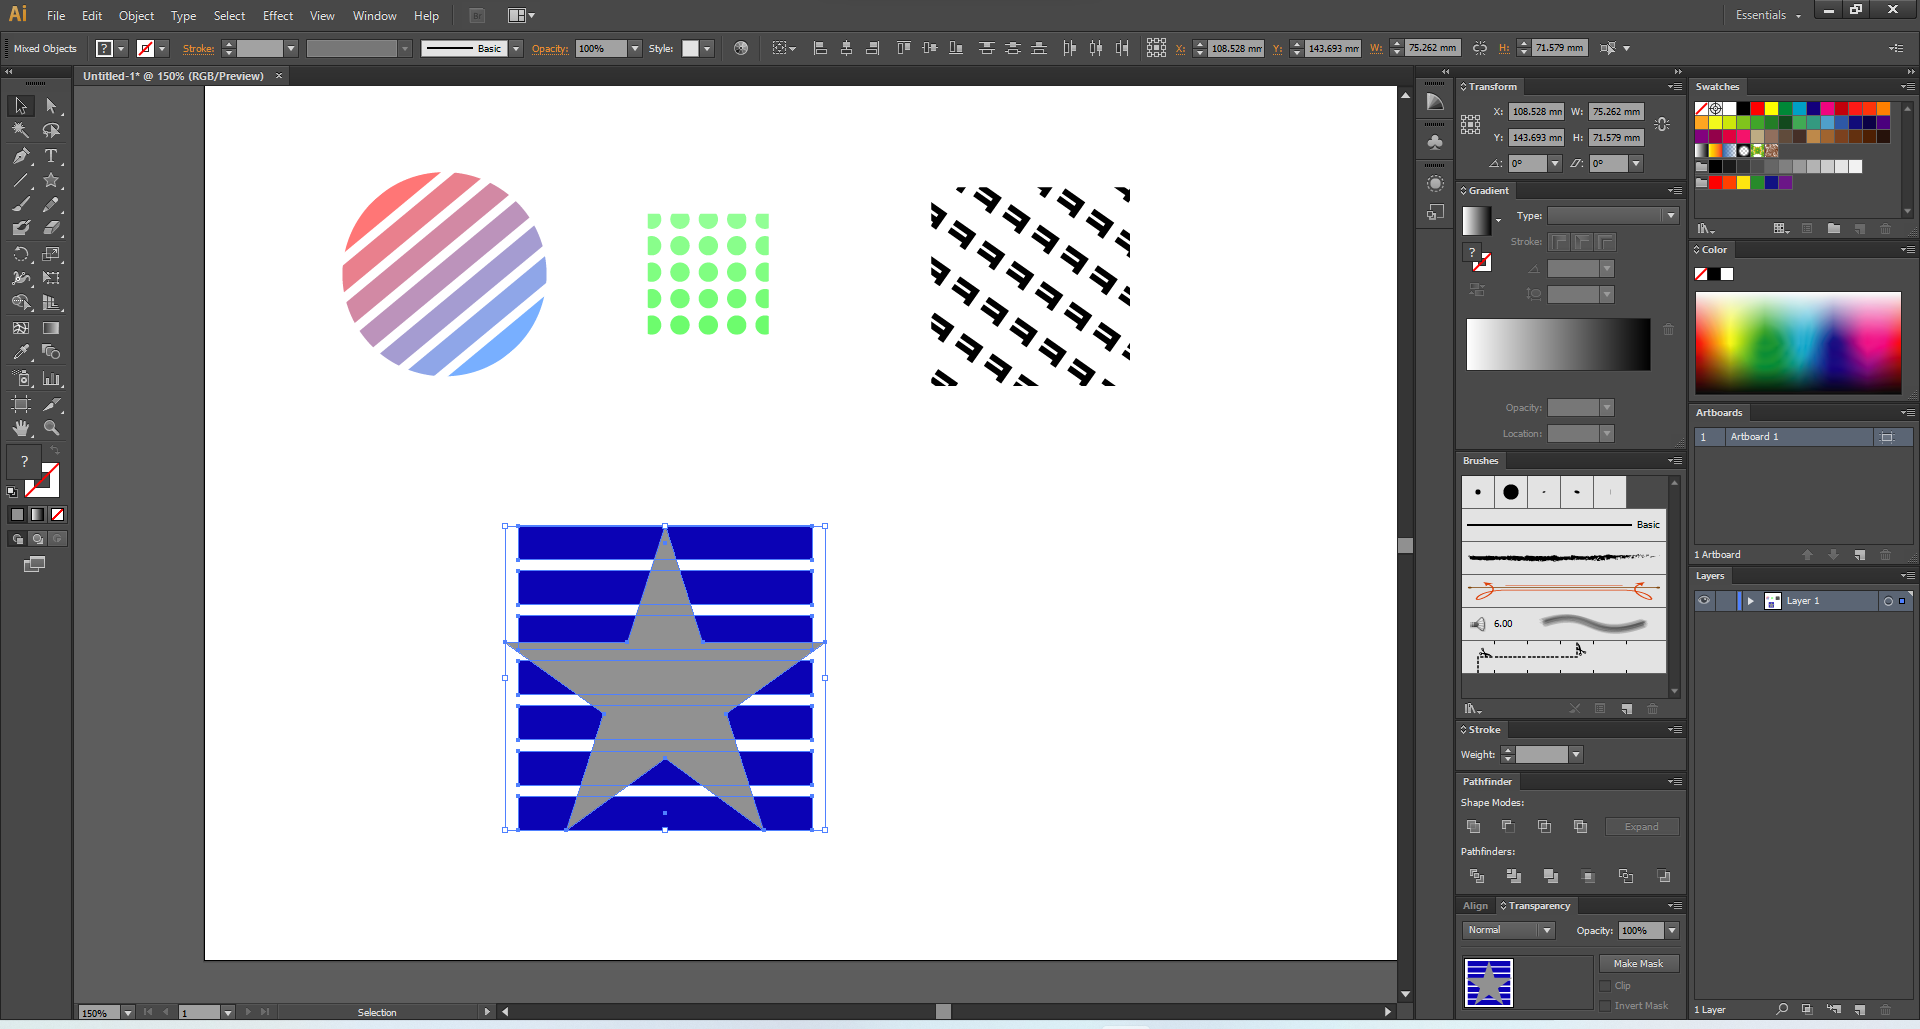Toggle Draw Behind mode button
The height and width of the screenshot is (1029, 1920).
click(38, 539)
